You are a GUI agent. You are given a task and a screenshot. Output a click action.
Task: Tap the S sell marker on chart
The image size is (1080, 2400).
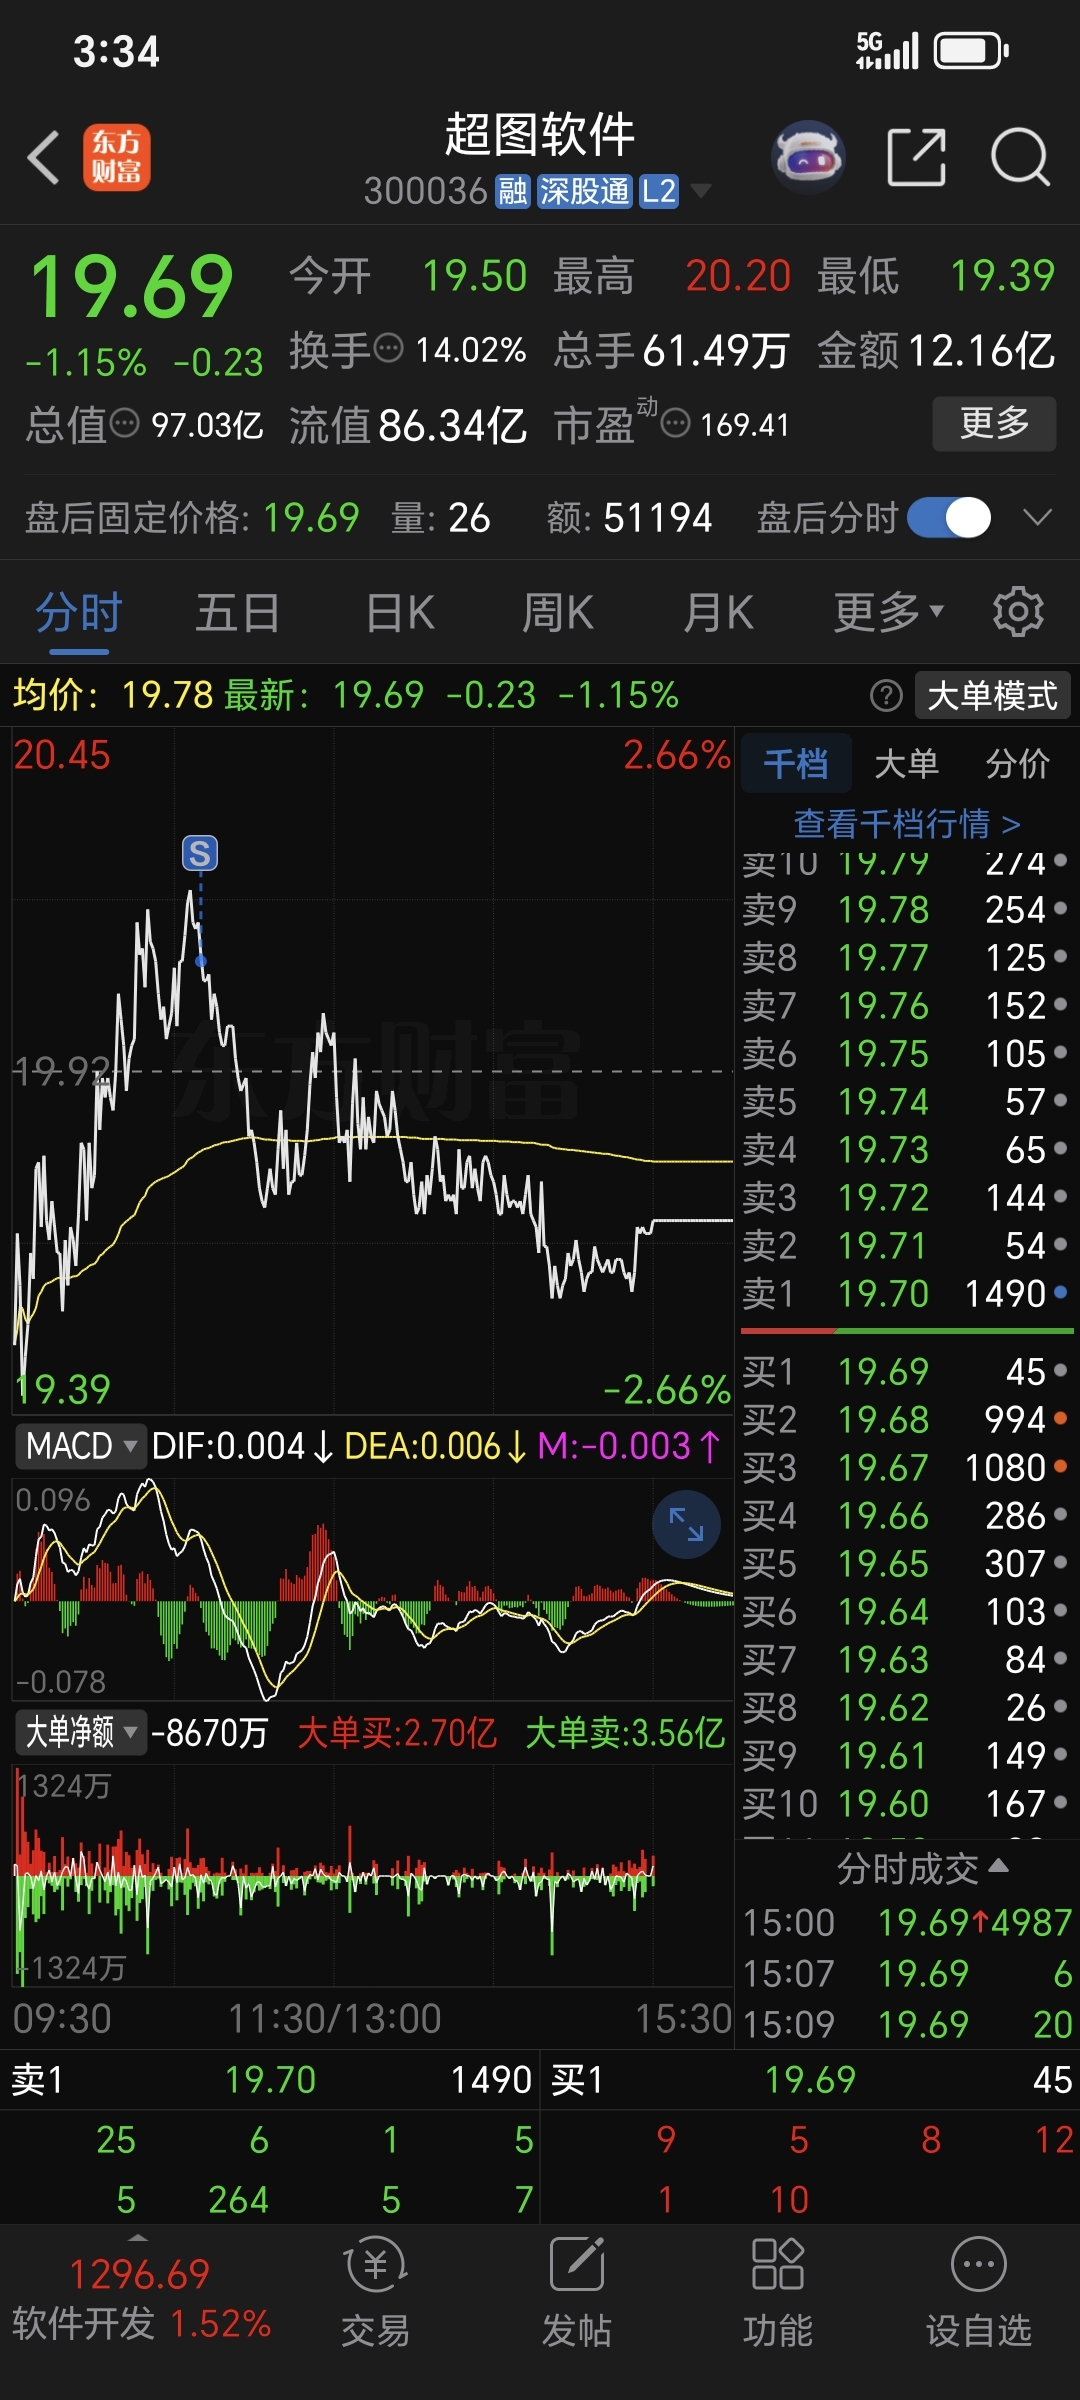click(x=200, y=854)
